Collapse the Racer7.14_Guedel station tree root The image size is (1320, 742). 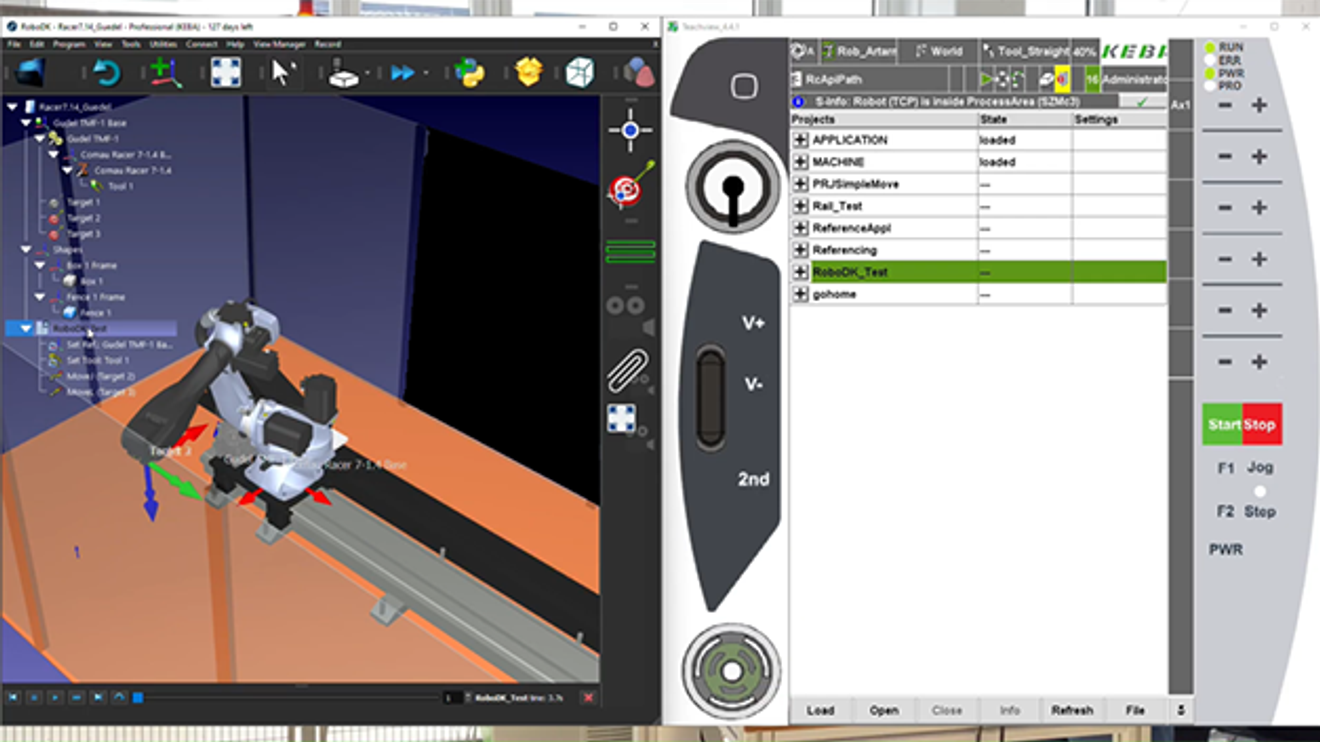12,106
